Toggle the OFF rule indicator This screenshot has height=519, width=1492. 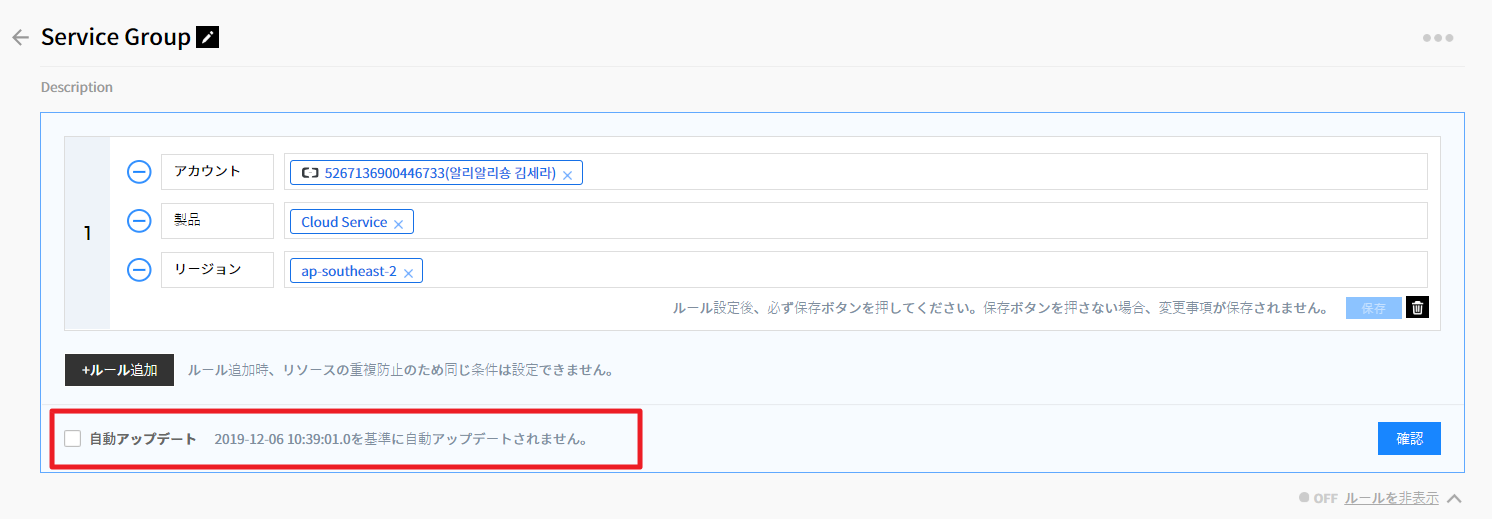[1317, 498]
